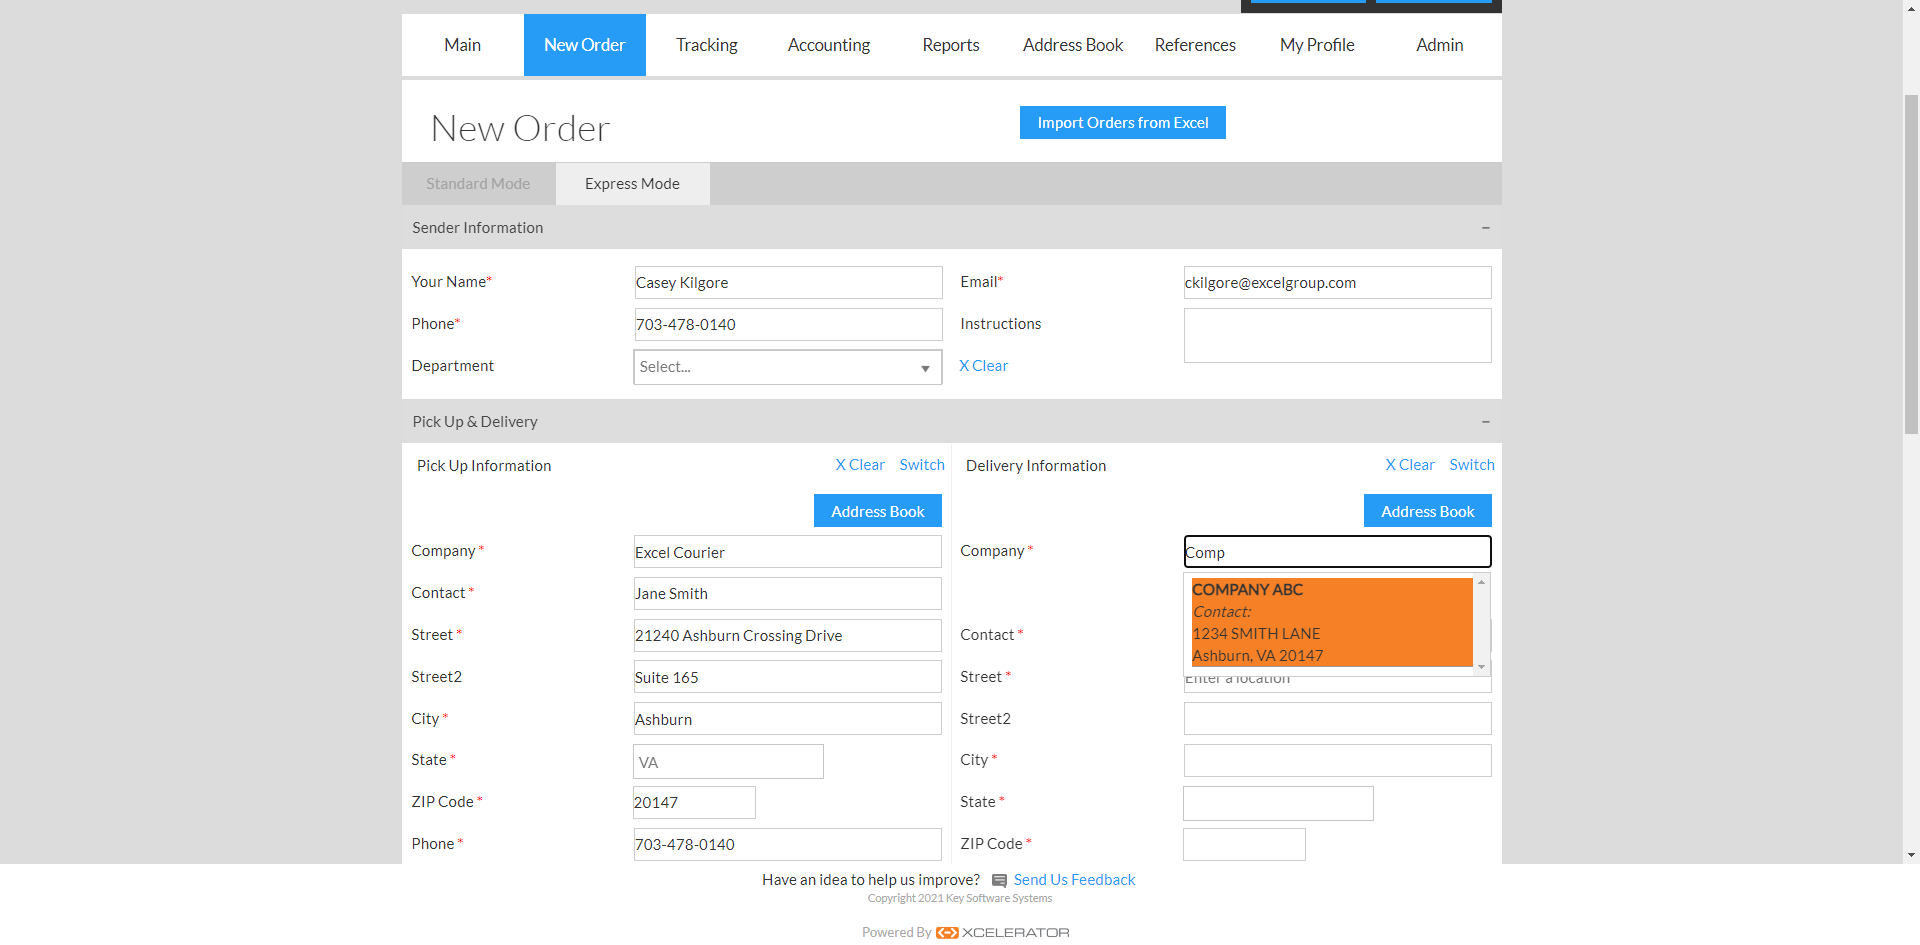Click the pickup Street2 field Suite 165
Image resolution: width=1920 pixels, height=945 pixels.
pos(788,677)
